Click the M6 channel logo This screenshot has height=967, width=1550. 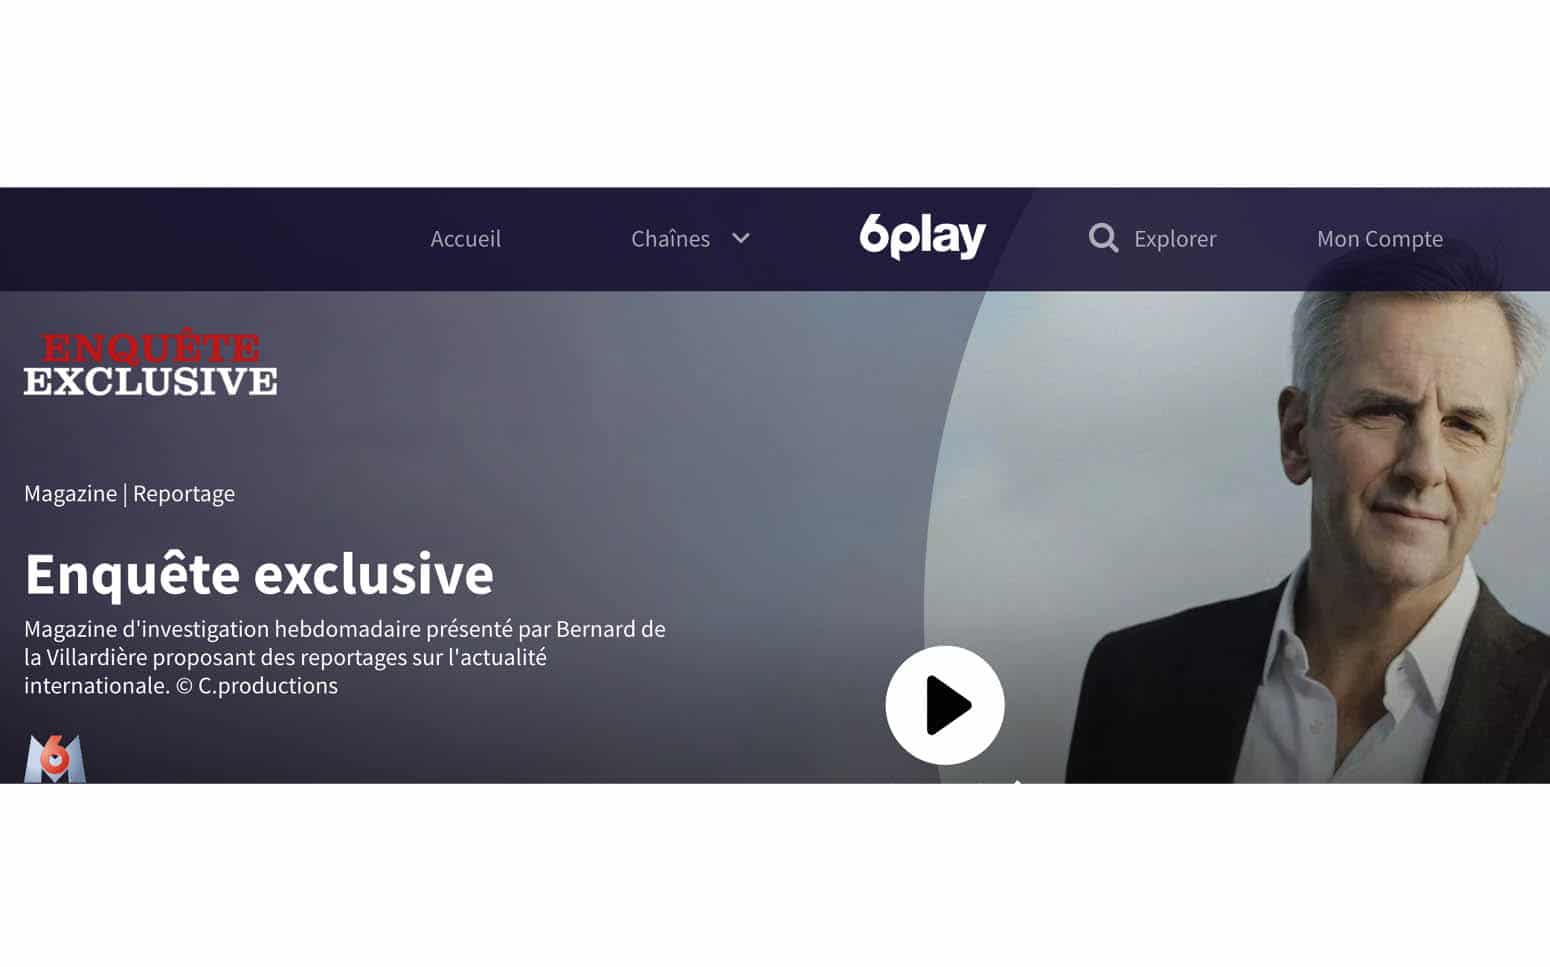point(55,758)
